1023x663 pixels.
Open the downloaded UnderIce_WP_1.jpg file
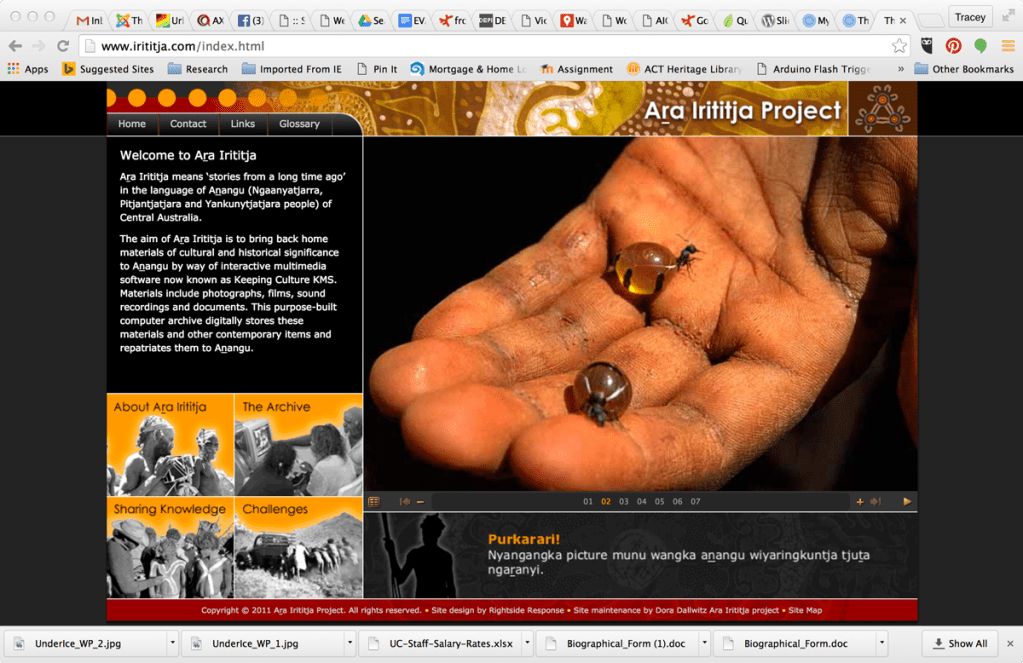(262, 644)
